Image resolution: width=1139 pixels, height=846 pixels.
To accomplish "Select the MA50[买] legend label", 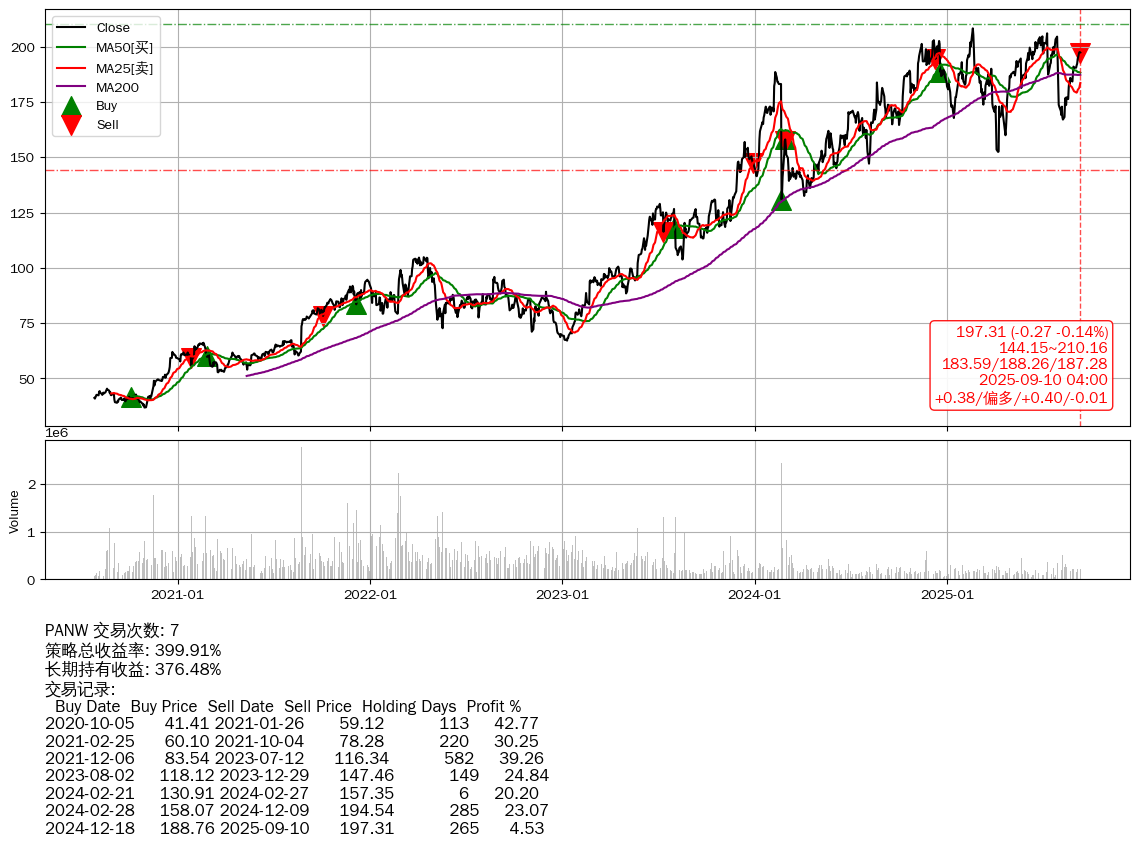I will point(124,48).
